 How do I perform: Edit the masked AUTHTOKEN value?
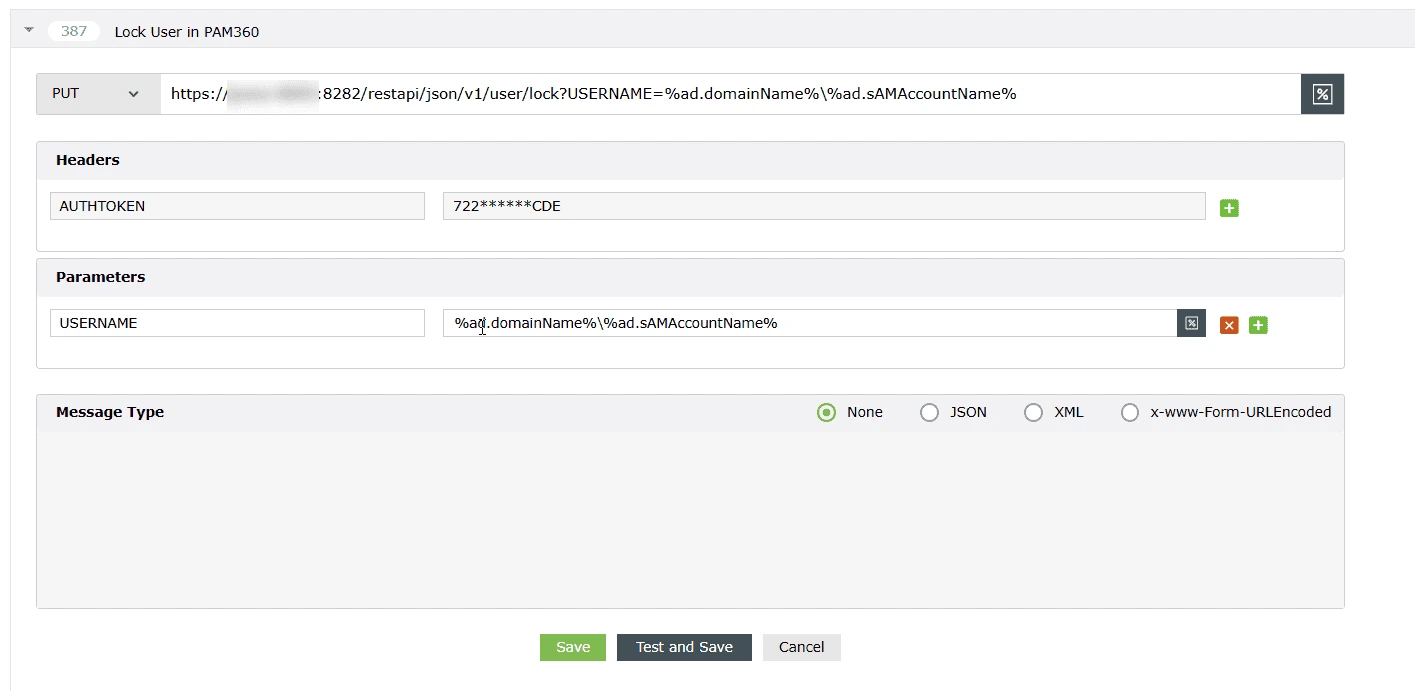click(824, 205)
